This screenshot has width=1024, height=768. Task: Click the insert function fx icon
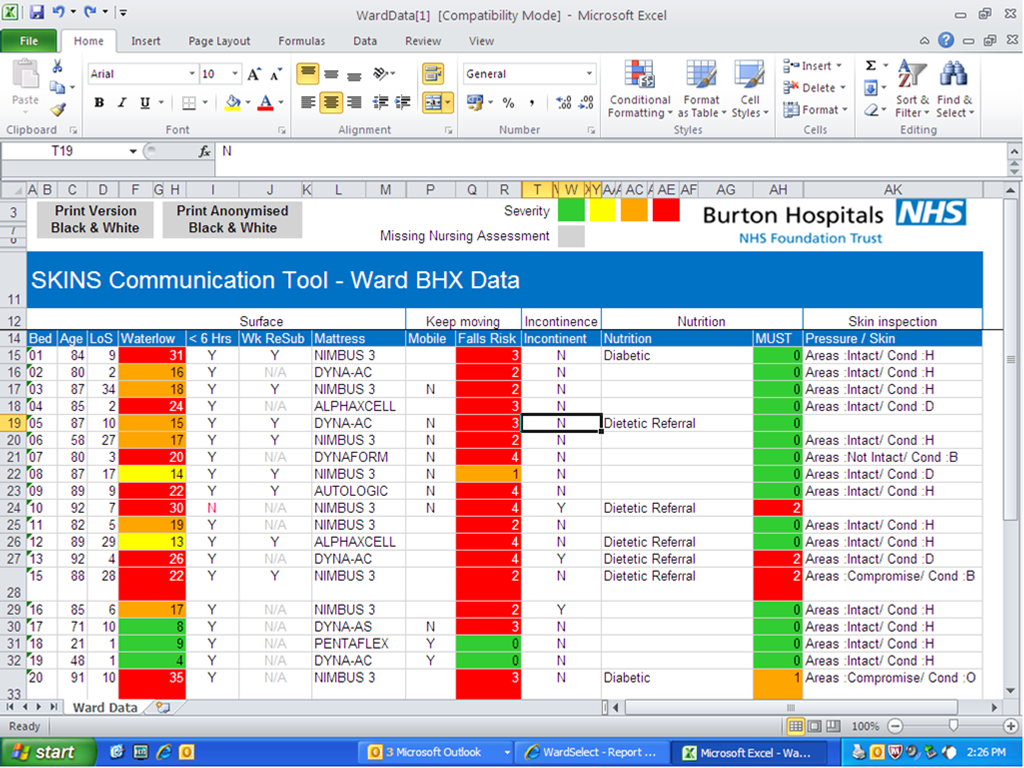click(204, 151)
